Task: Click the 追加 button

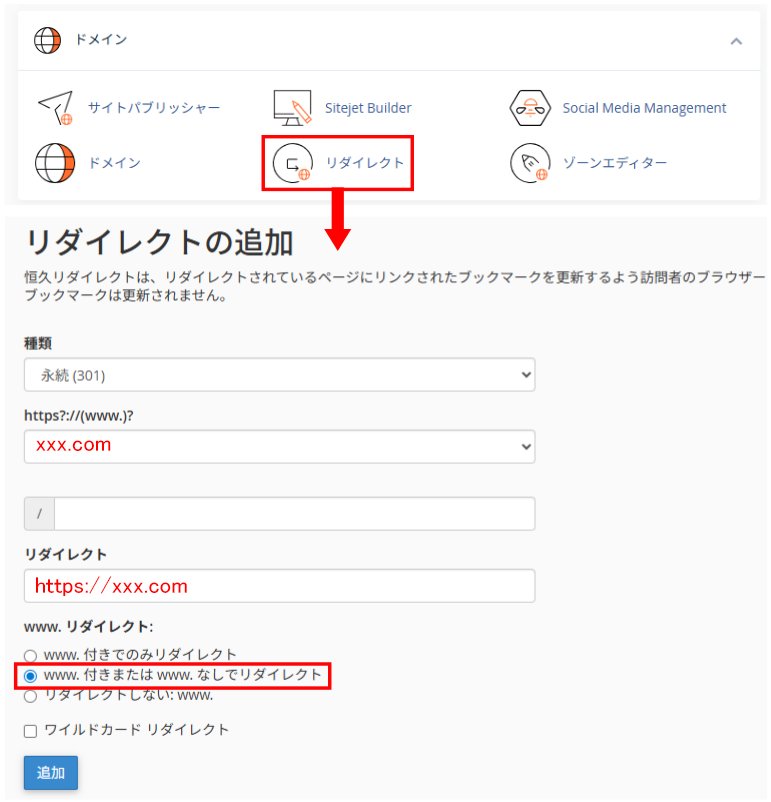Action: (51, 773)
